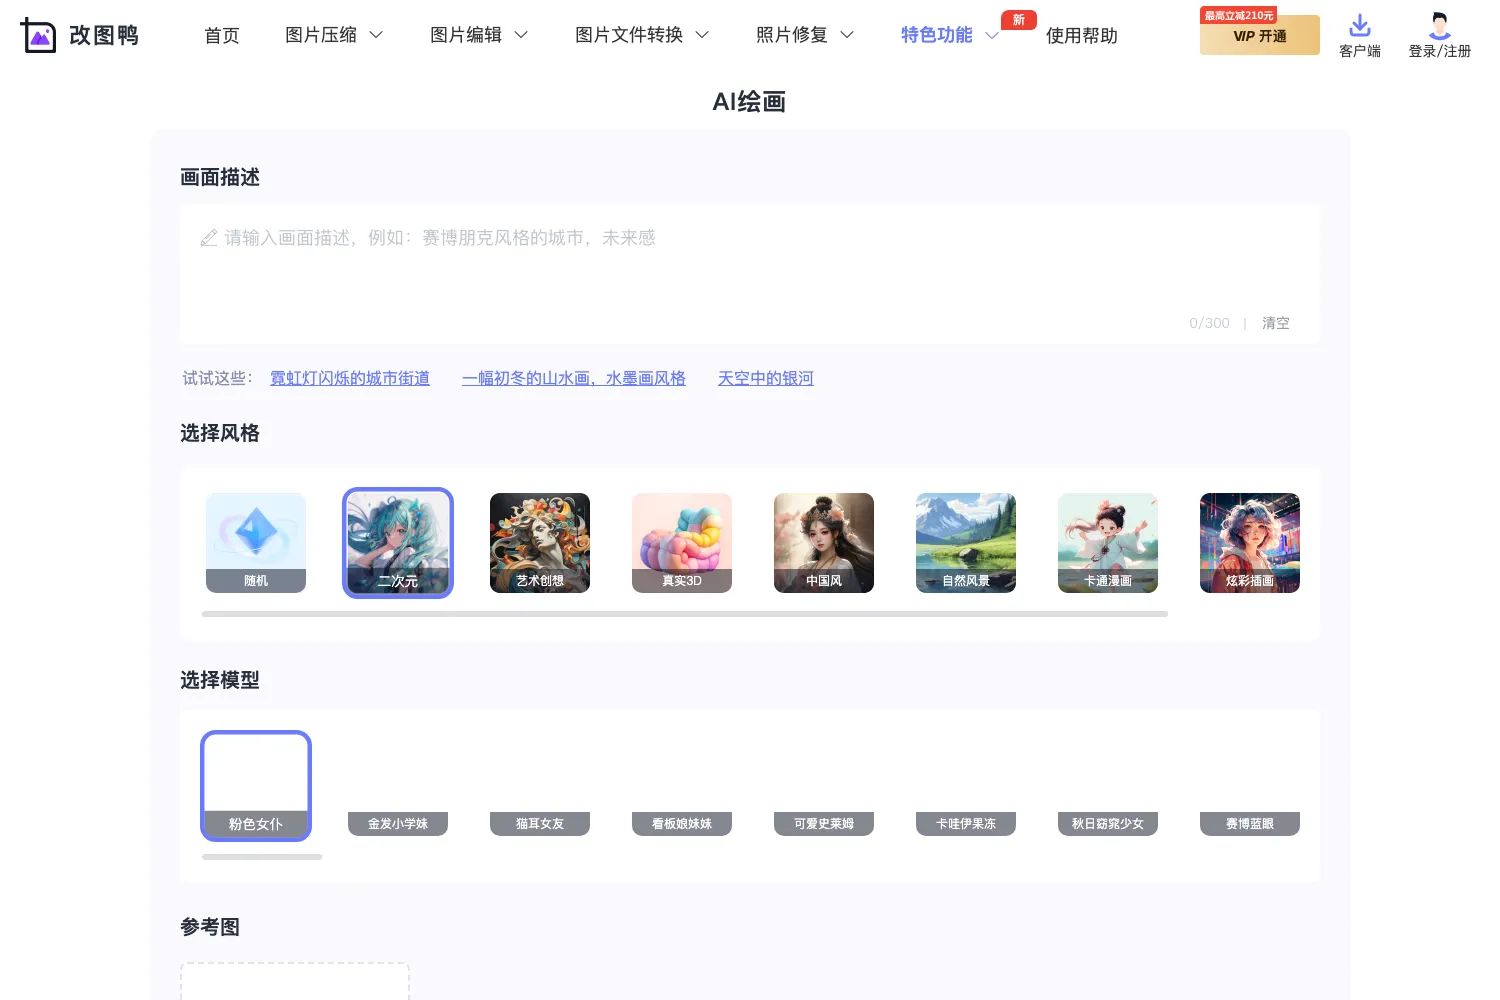Click the 0/300 character counter
This screenshot has width=1500, height=1000.
tap(1209, 323)
